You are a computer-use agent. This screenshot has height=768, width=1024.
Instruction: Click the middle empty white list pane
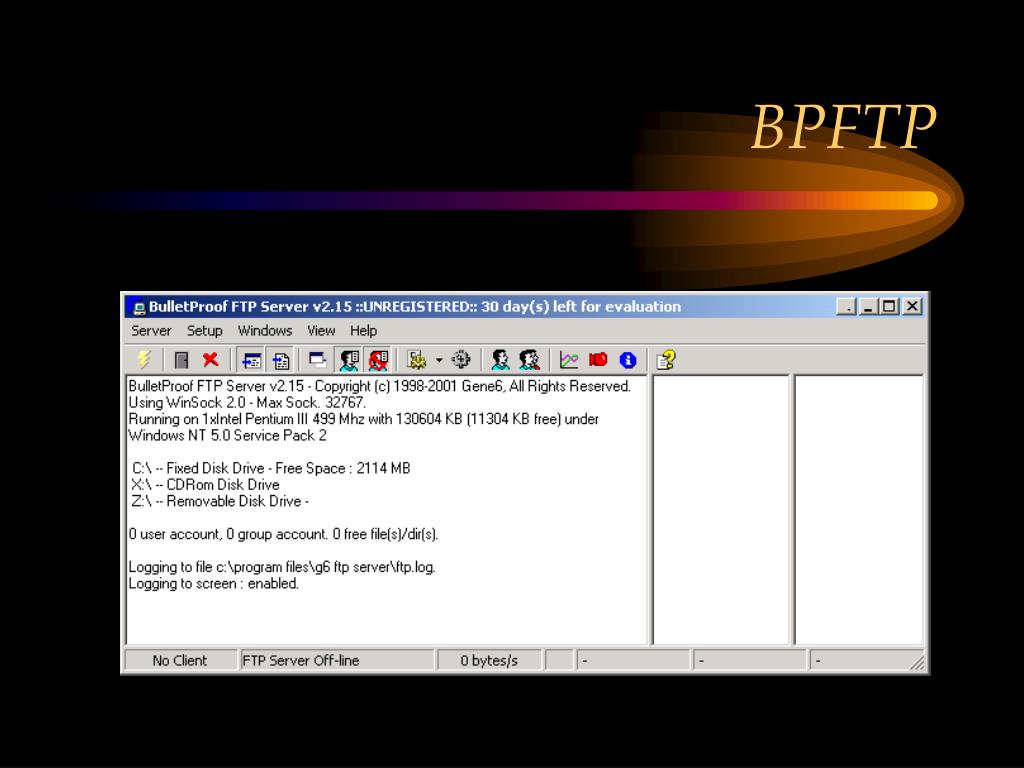pos(721,509)
